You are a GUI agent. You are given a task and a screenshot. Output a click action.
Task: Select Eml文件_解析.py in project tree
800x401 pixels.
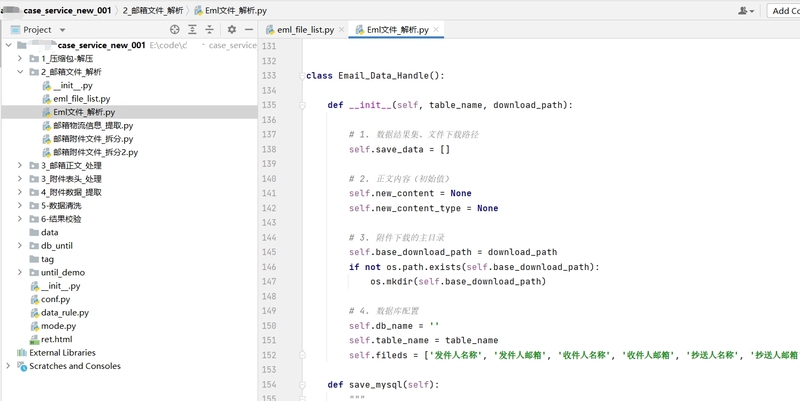tap(84, 112)
